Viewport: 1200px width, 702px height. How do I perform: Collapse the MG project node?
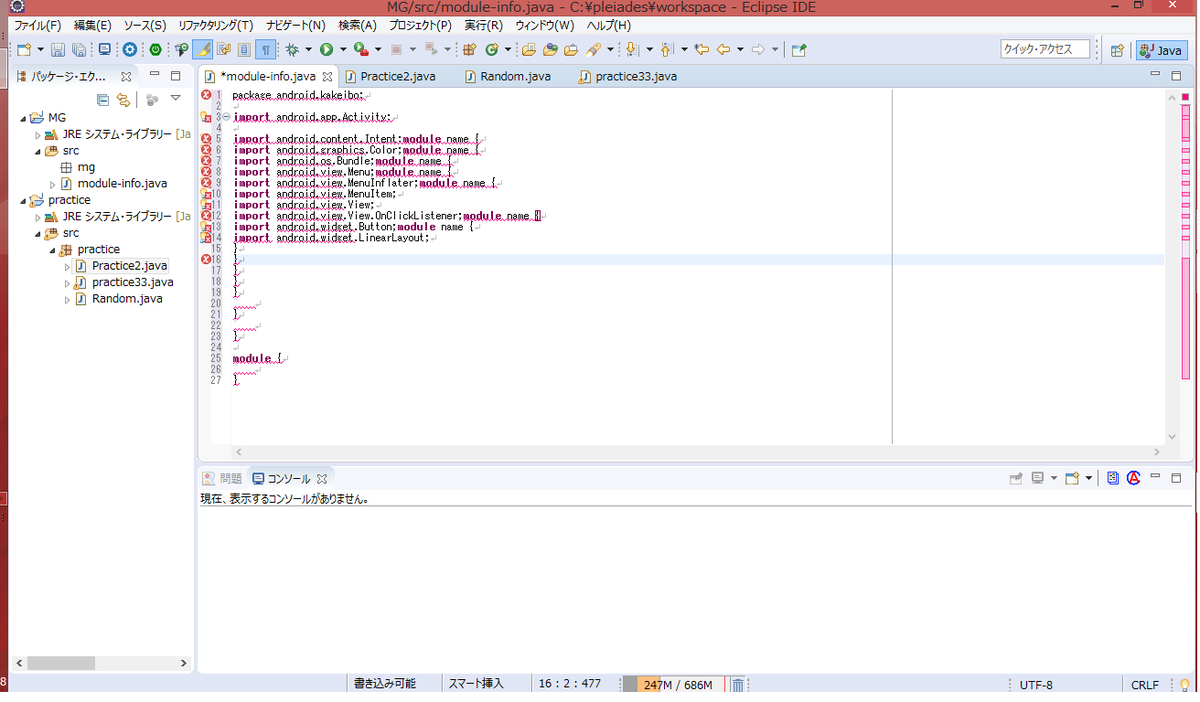coord(22,117)
